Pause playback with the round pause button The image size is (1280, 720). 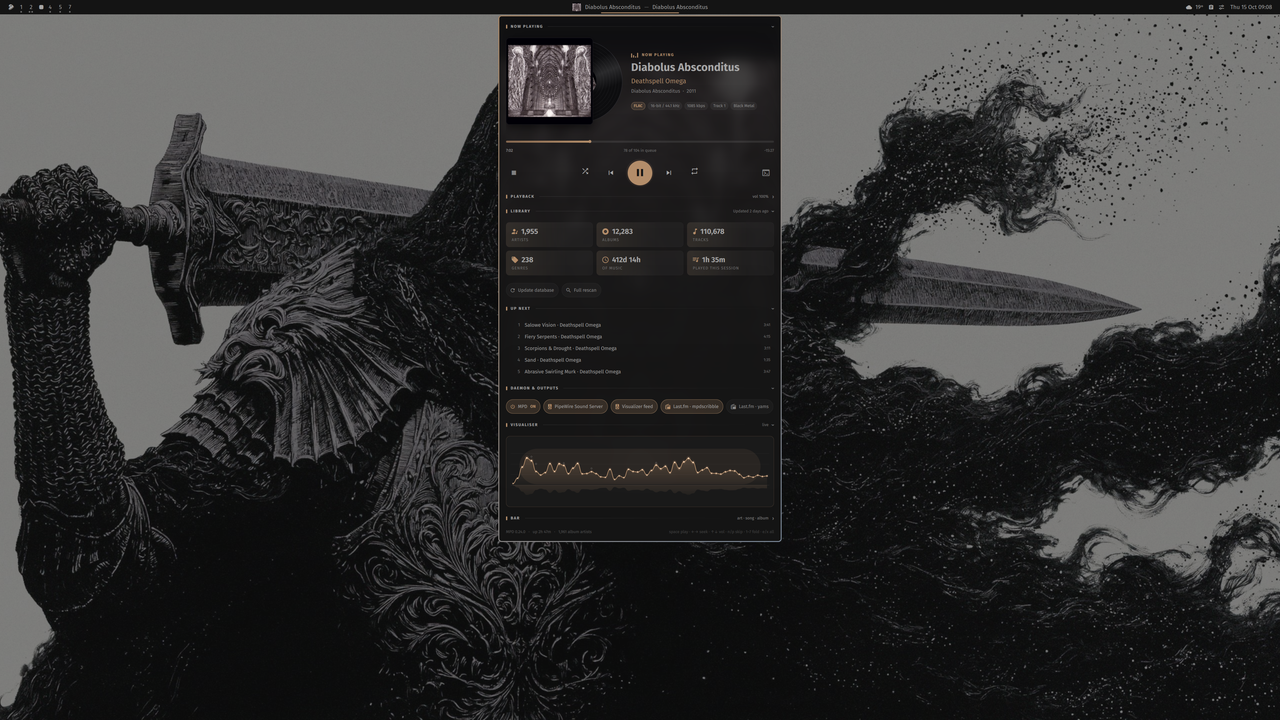tap(640, 172)
